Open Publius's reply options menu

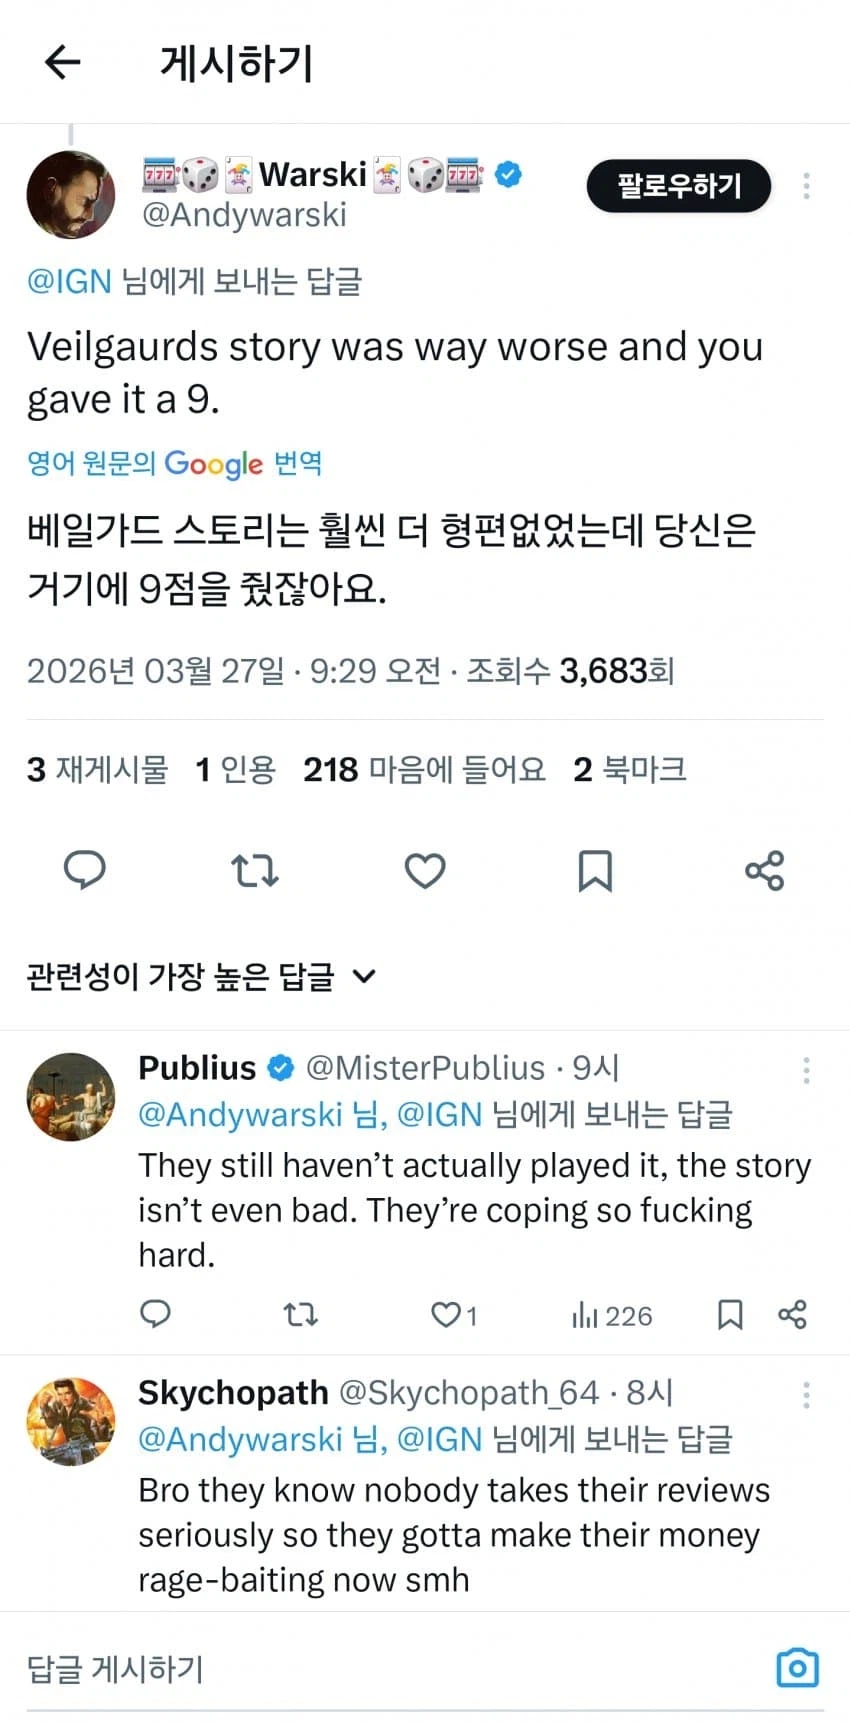tap(806, 1070)
